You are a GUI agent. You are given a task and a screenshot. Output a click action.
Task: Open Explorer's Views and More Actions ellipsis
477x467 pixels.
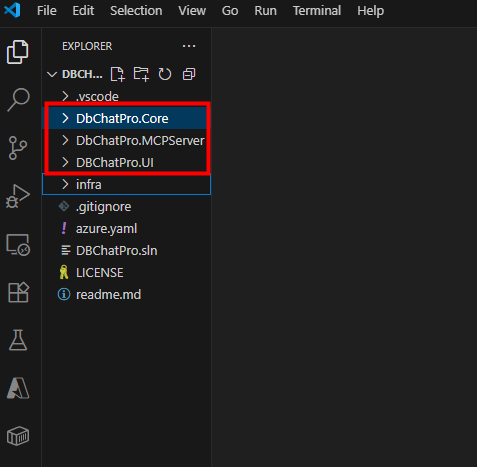pyautogui.click(x=189, y=46)
